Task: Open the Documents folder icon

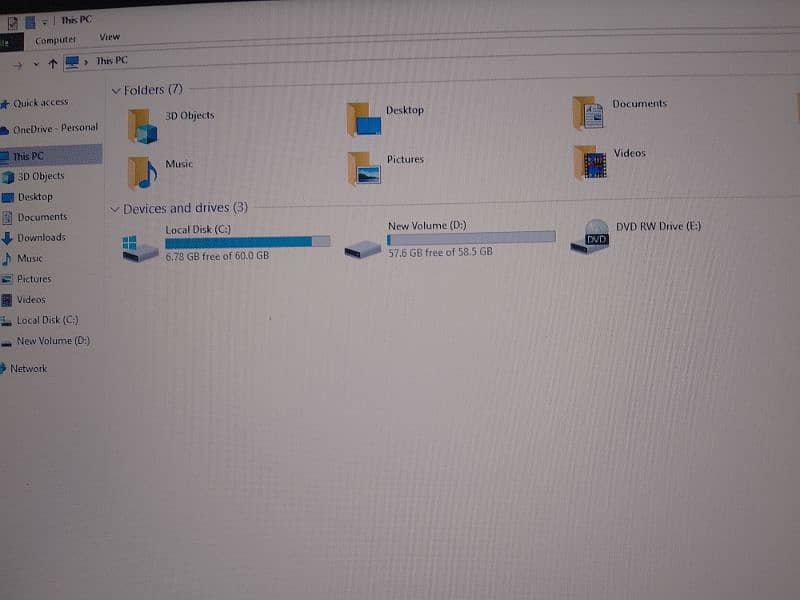Action: click(588, 113)
